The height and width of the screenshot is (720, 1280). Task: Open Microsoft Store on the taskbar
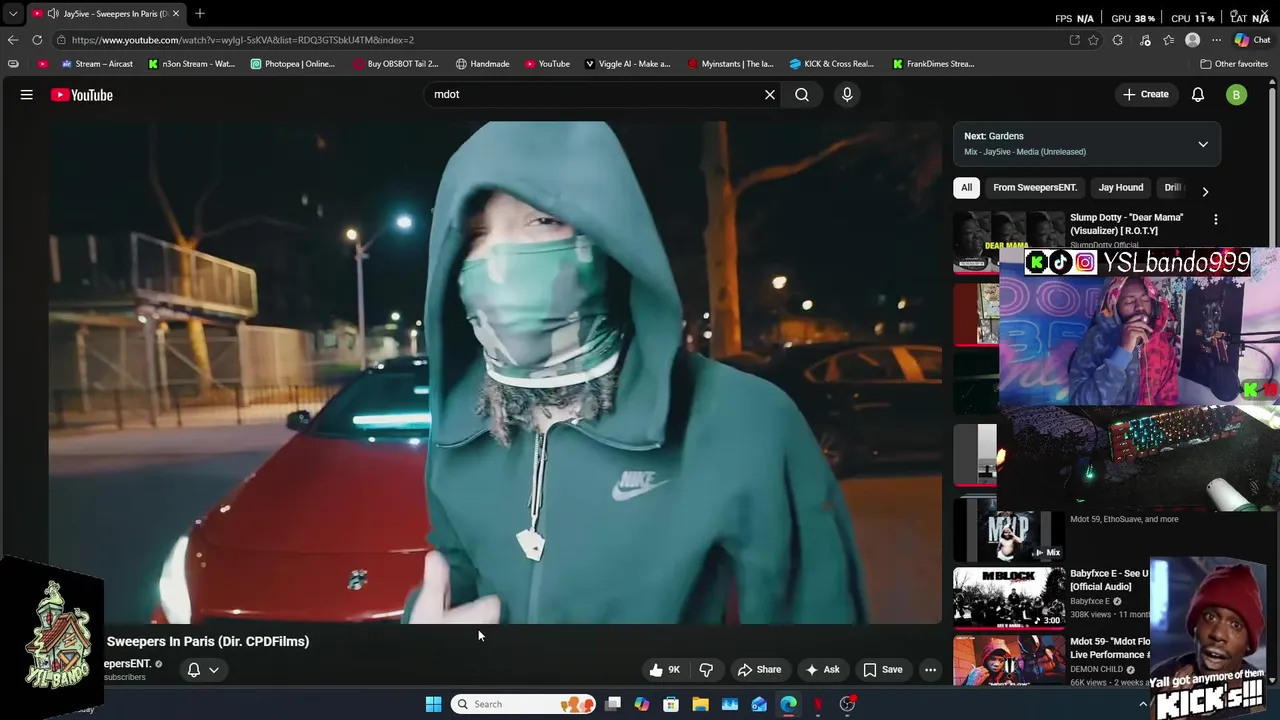coord(671,704)
